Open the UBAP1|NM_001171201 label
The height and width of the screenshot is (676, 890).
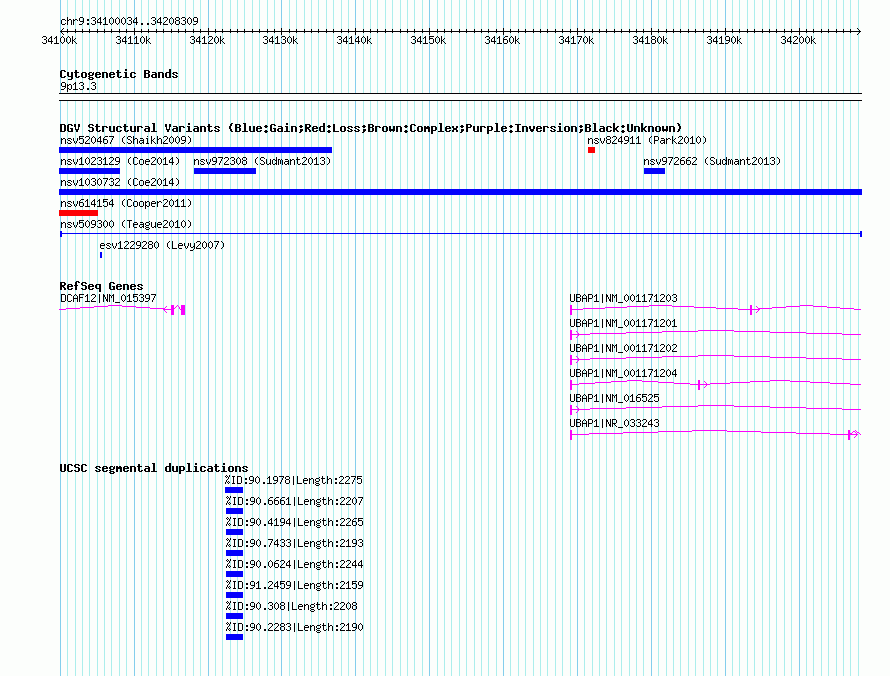click(623, 323)
